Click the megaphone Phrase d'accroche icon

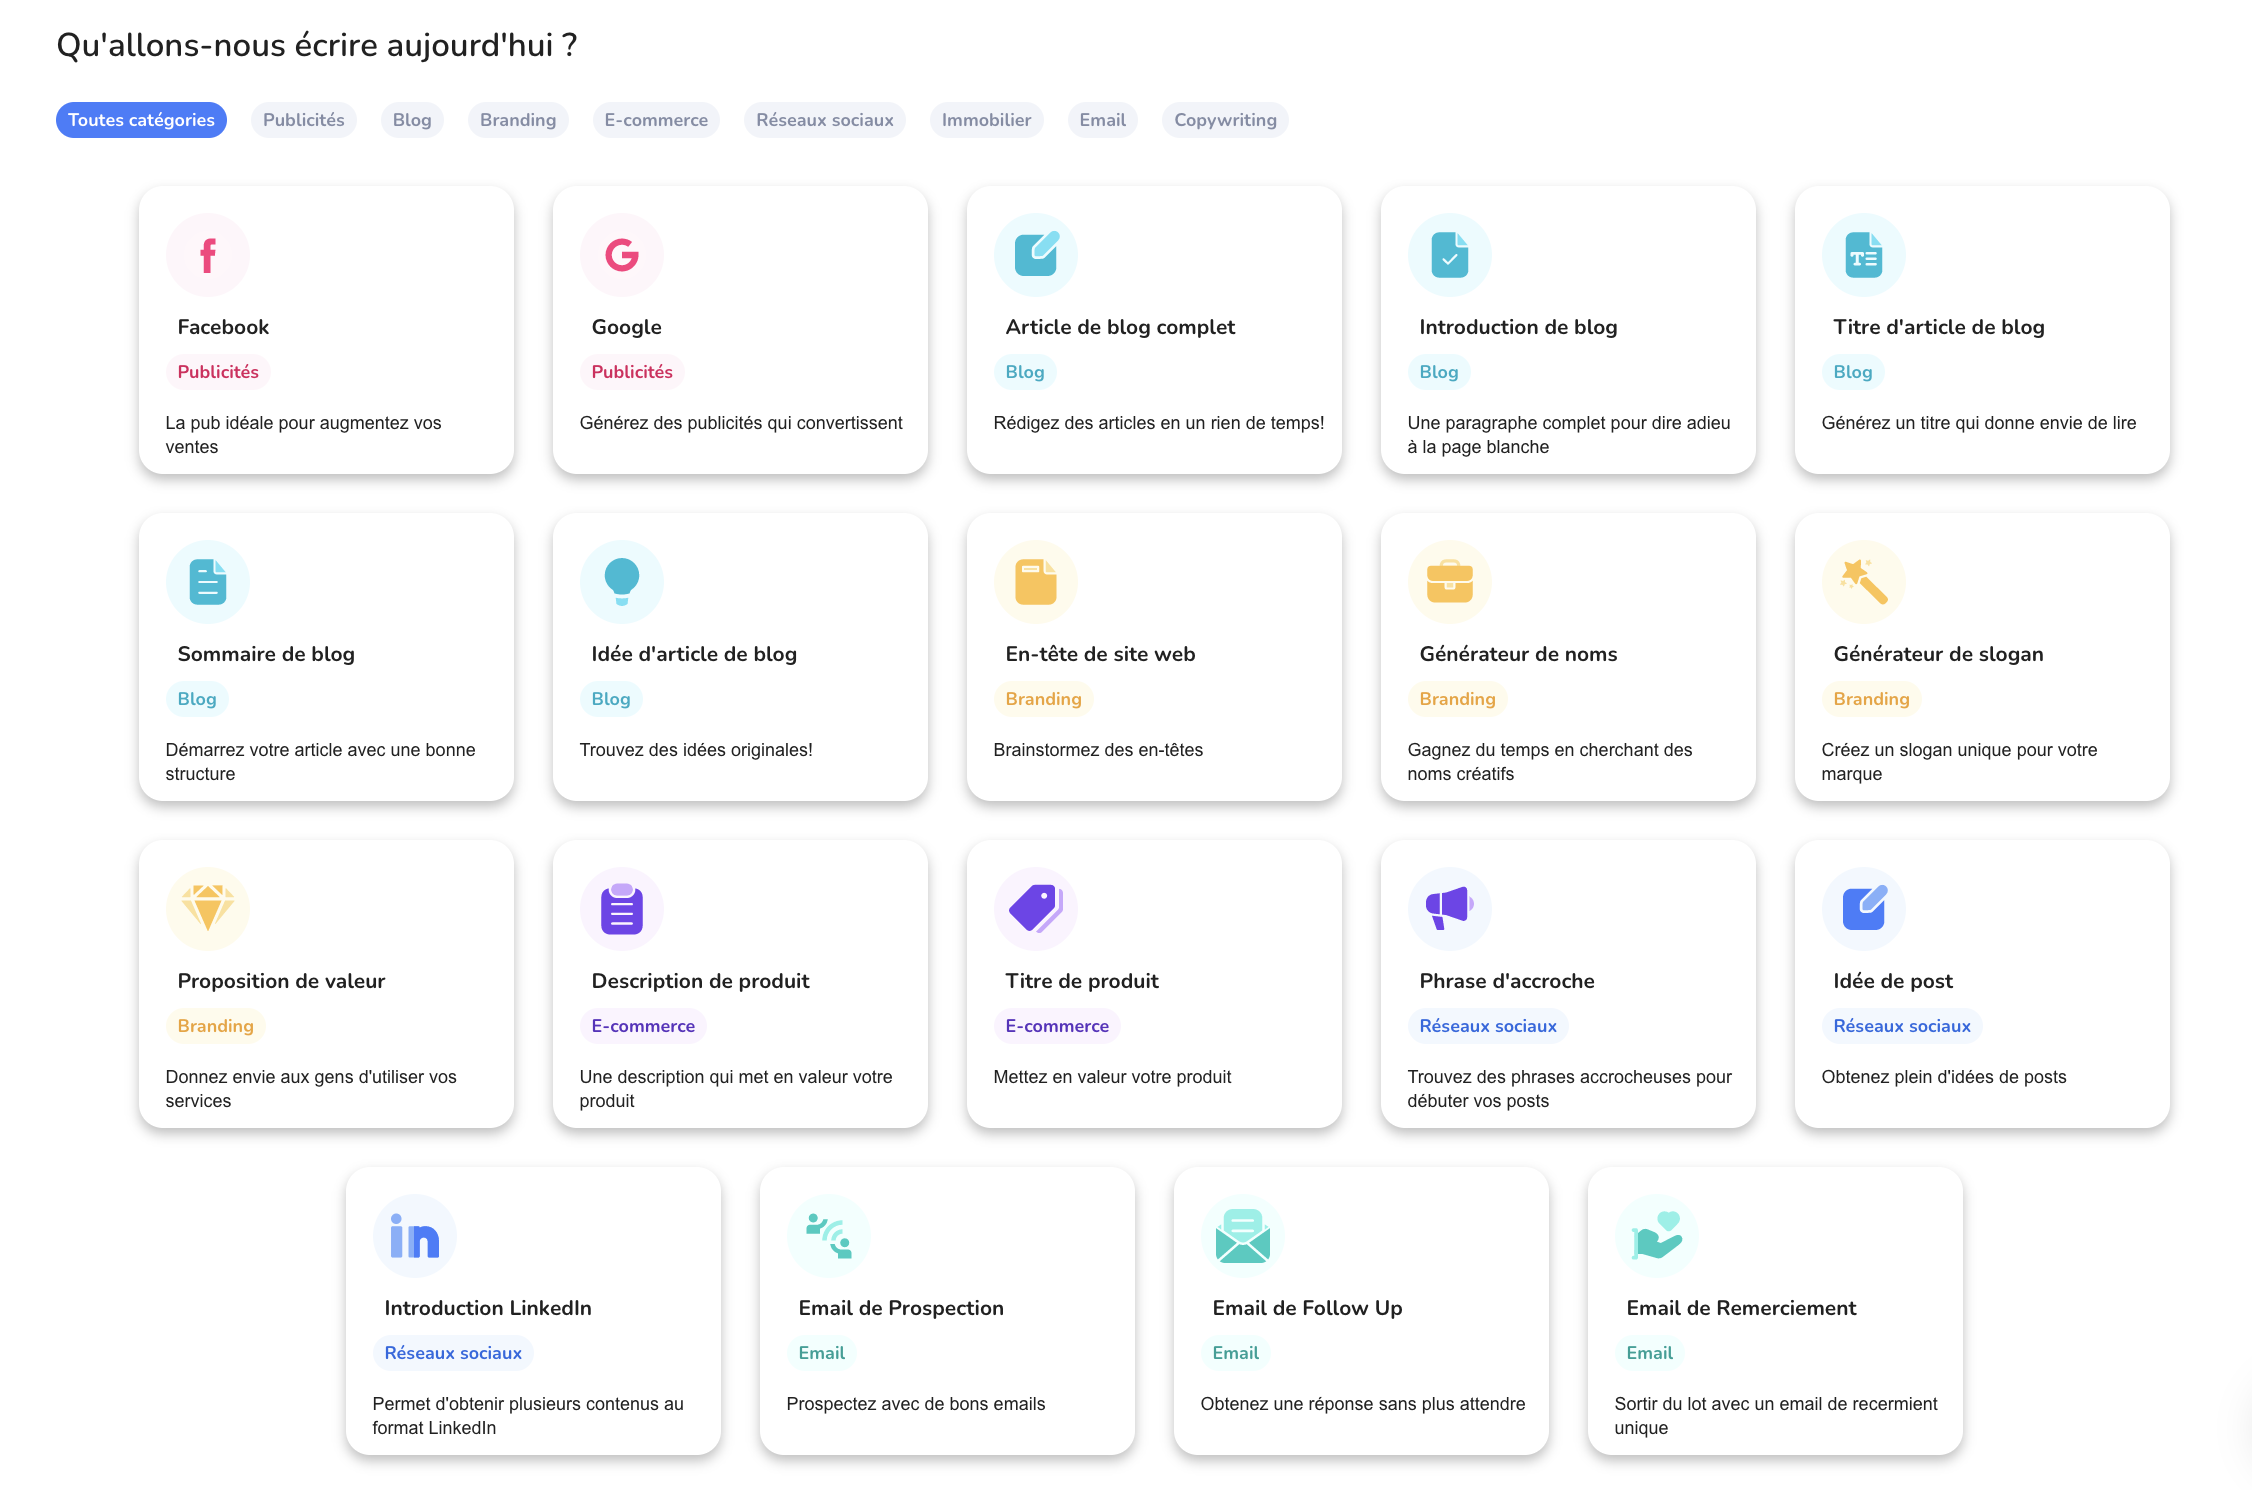coord(1450,908)
